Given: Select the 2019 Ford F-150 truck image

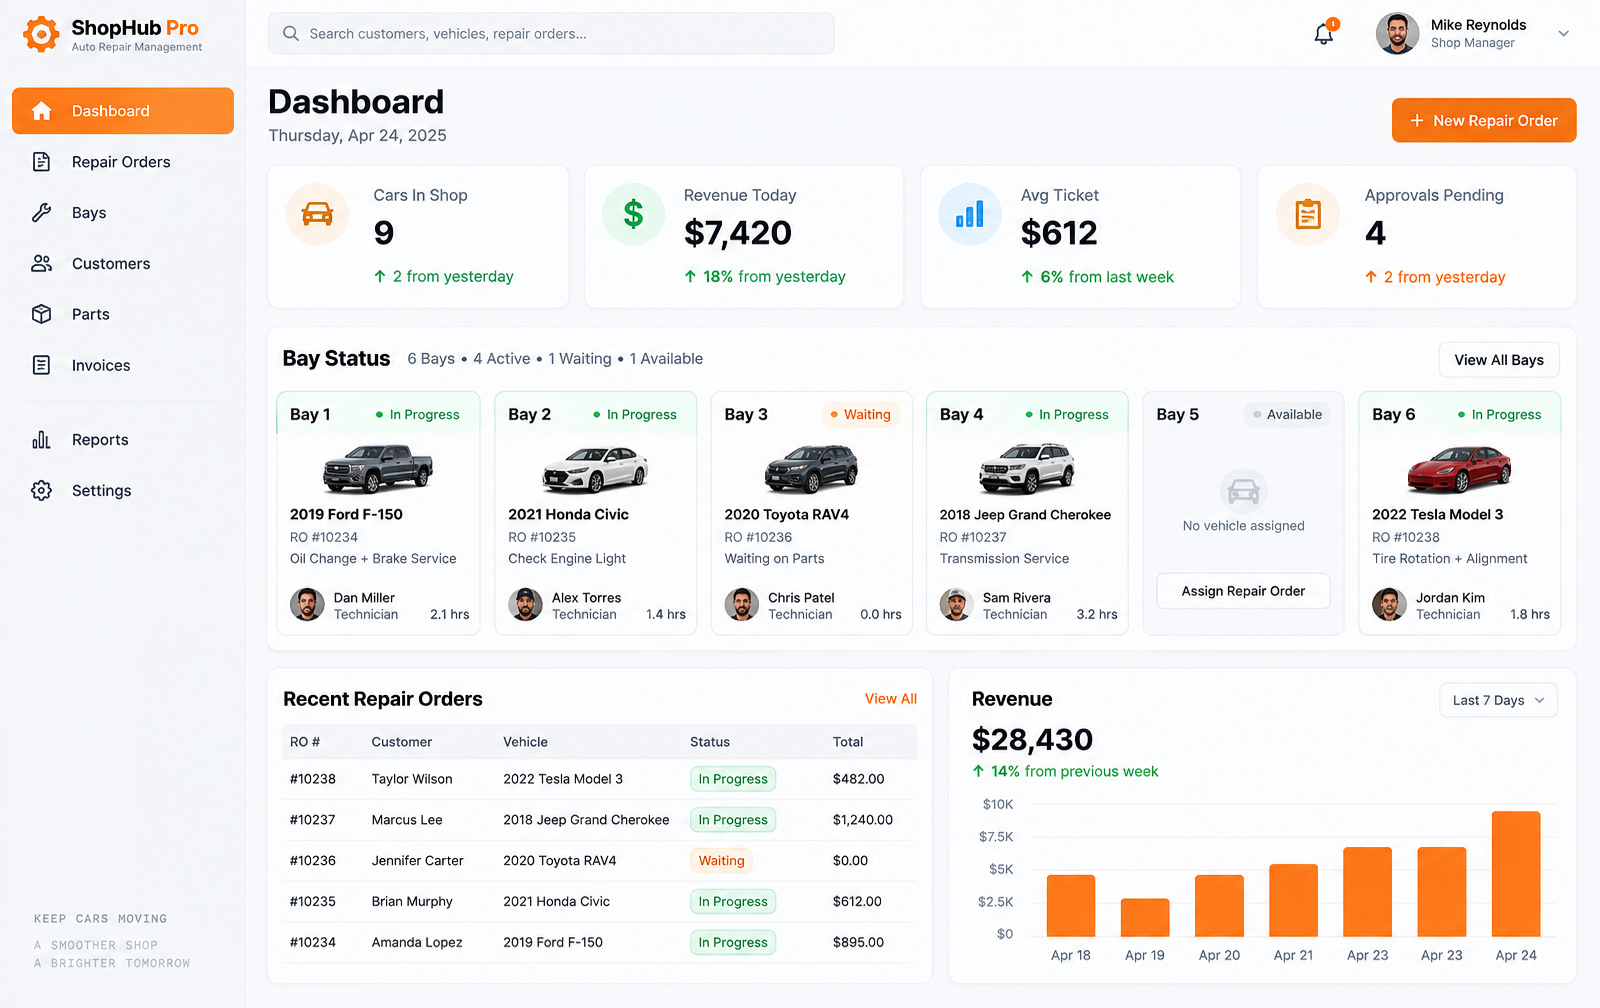Looking at the screenshot, I should coord(378,469).
